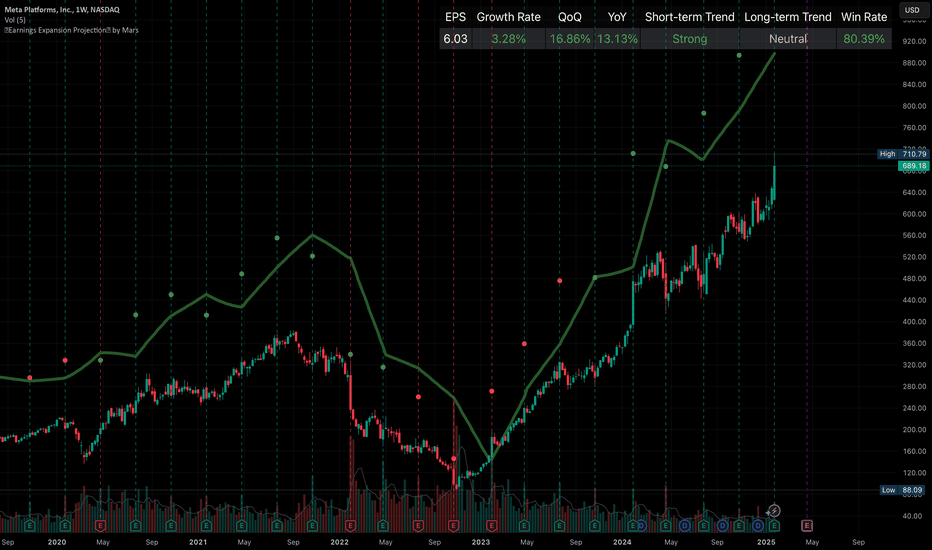Image resolution: width=932 pixels, height=550 pixels.
Task: Click the 2024 label on the time axis
Action: click(x=622, y=542)
